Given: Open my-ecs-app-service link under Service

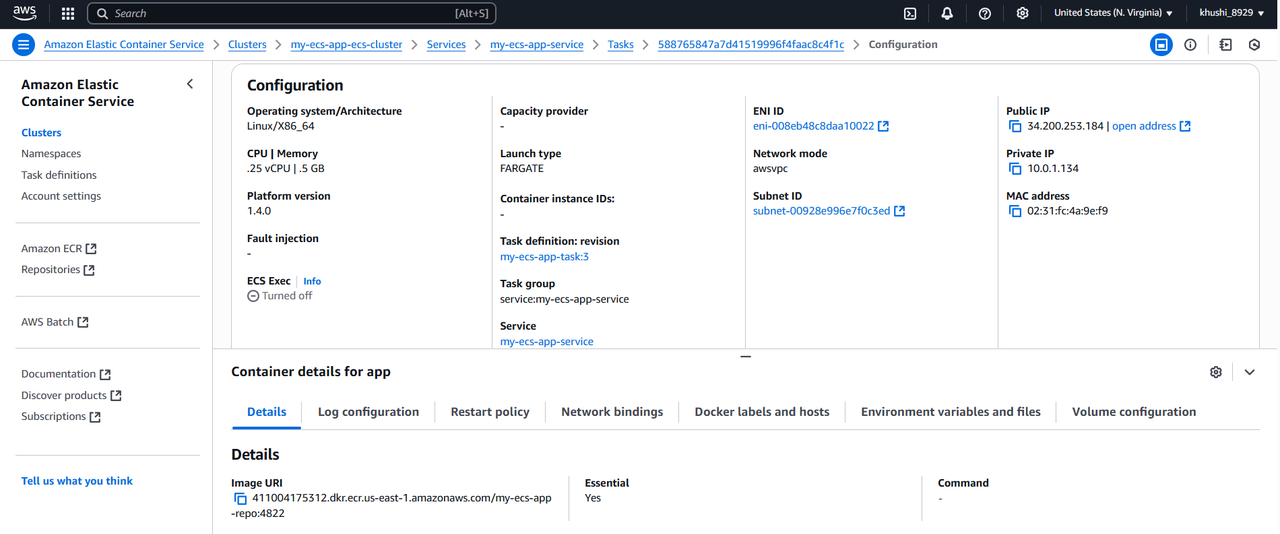Looking at the screenshot, I should (547, 342).
